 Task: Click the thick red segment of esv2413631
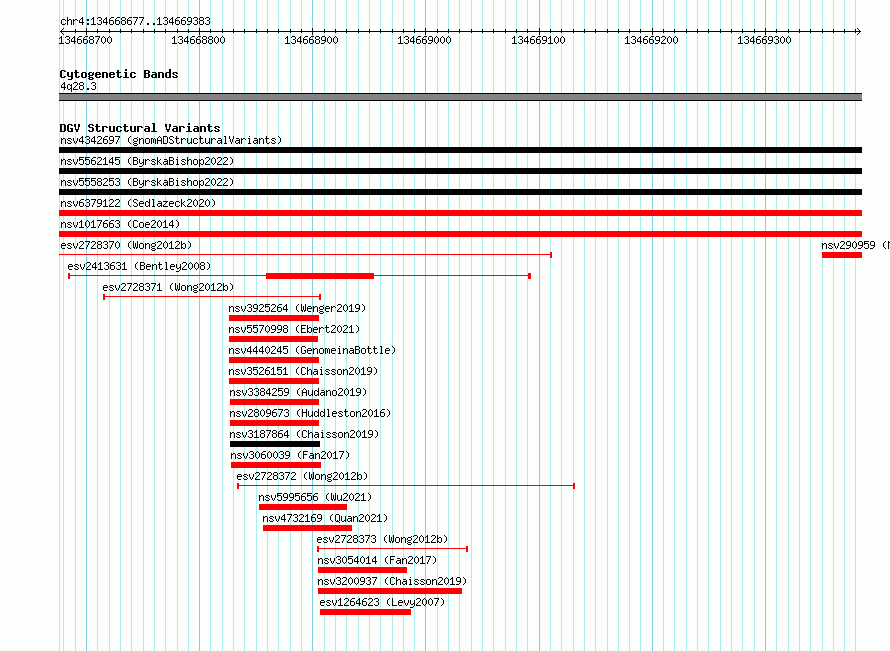pos(320,276)
